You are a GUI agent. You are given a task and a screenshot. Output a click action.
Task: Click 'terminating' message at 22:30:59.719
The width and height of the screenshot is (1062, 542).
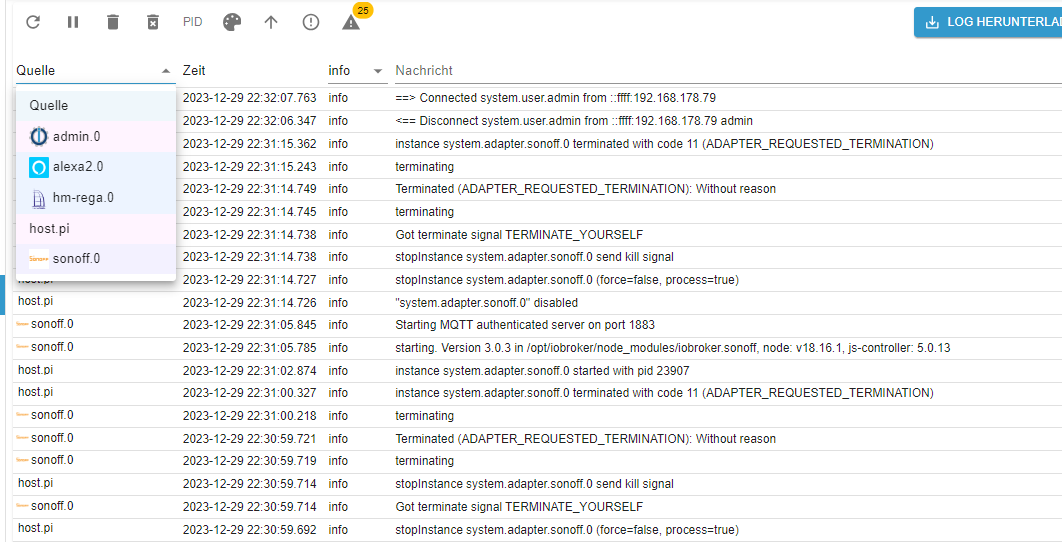click(424, 461)
